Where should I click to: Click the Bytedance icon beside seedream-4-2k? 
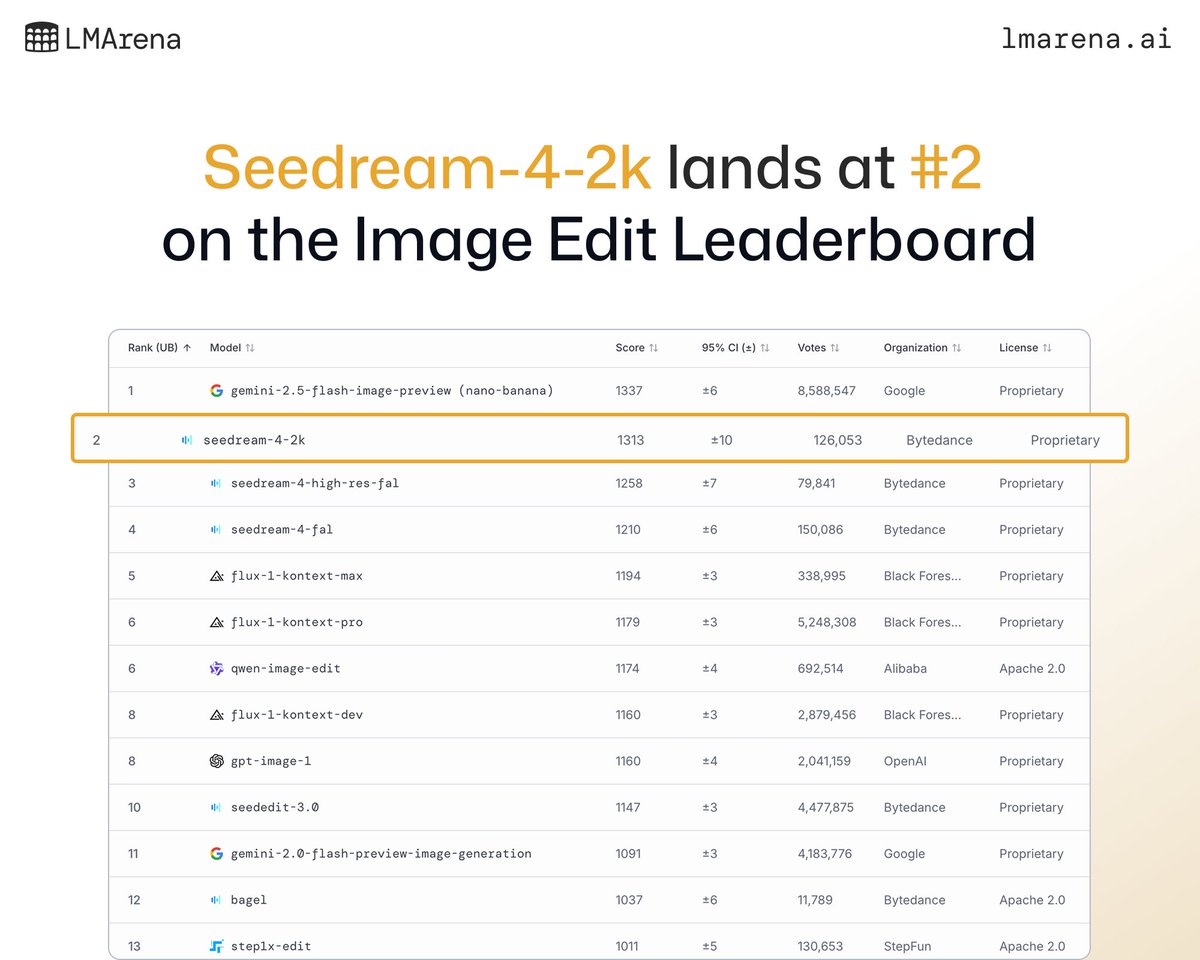pos(187,440)
